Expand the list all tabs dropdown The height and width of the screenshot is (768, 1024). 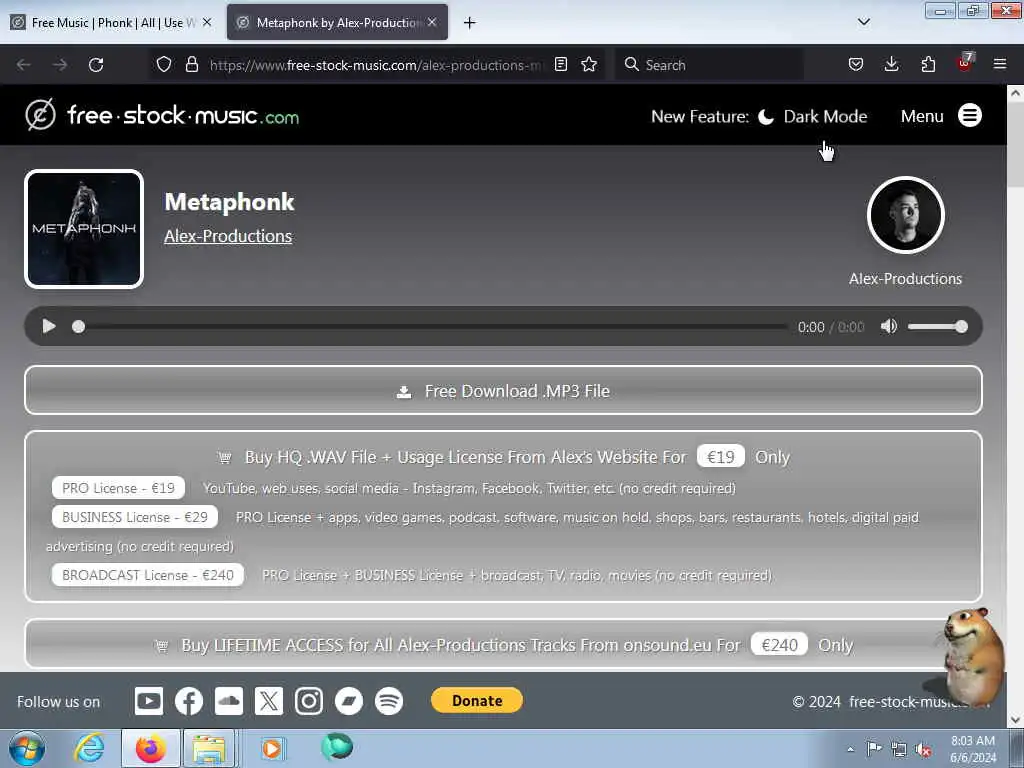point(863,22)
